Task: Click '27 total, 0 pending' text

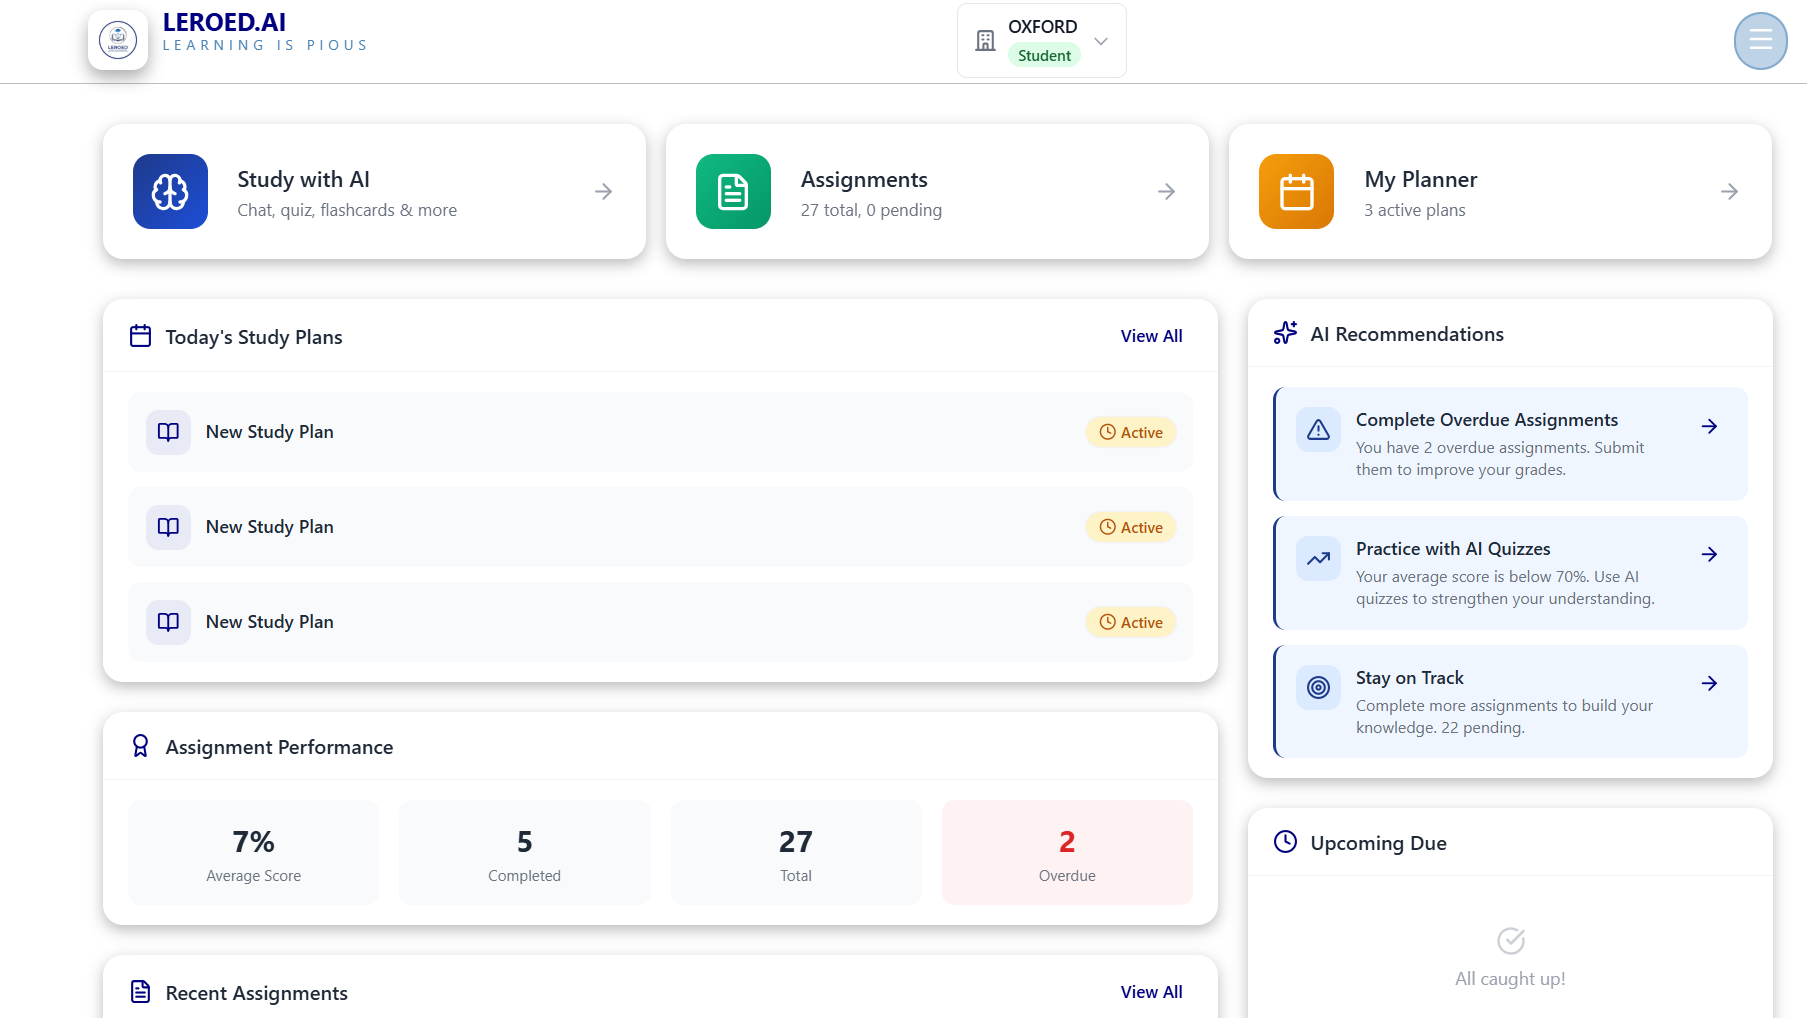Action: [871, 210]
